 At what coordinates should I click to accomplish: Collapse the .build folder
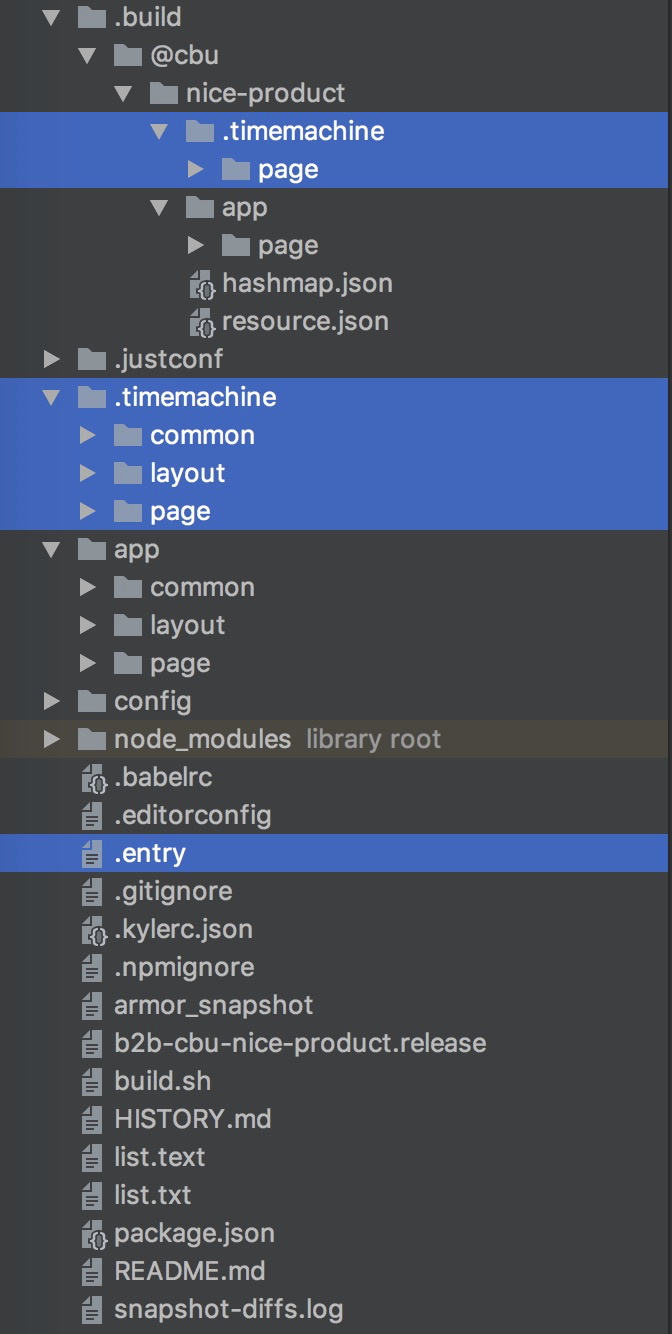pos(52,18)
